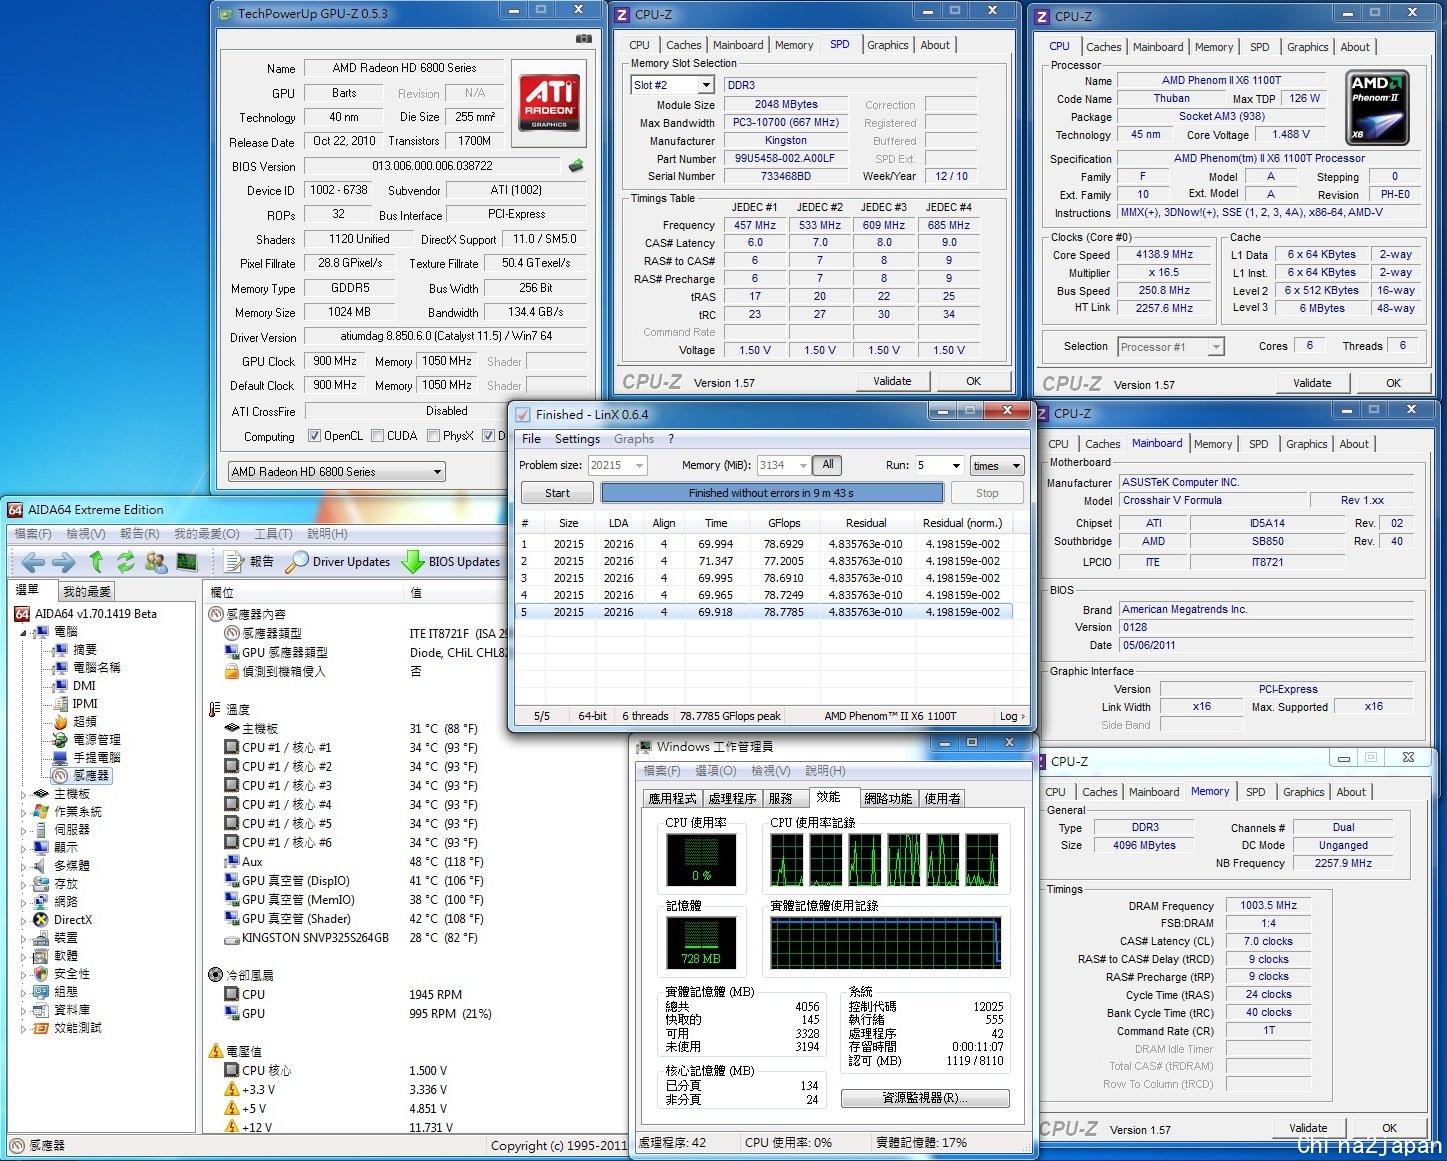Select 電源管理 power item in AIDA64 tree
The image size is (1447, 1161).
[87, 740]
